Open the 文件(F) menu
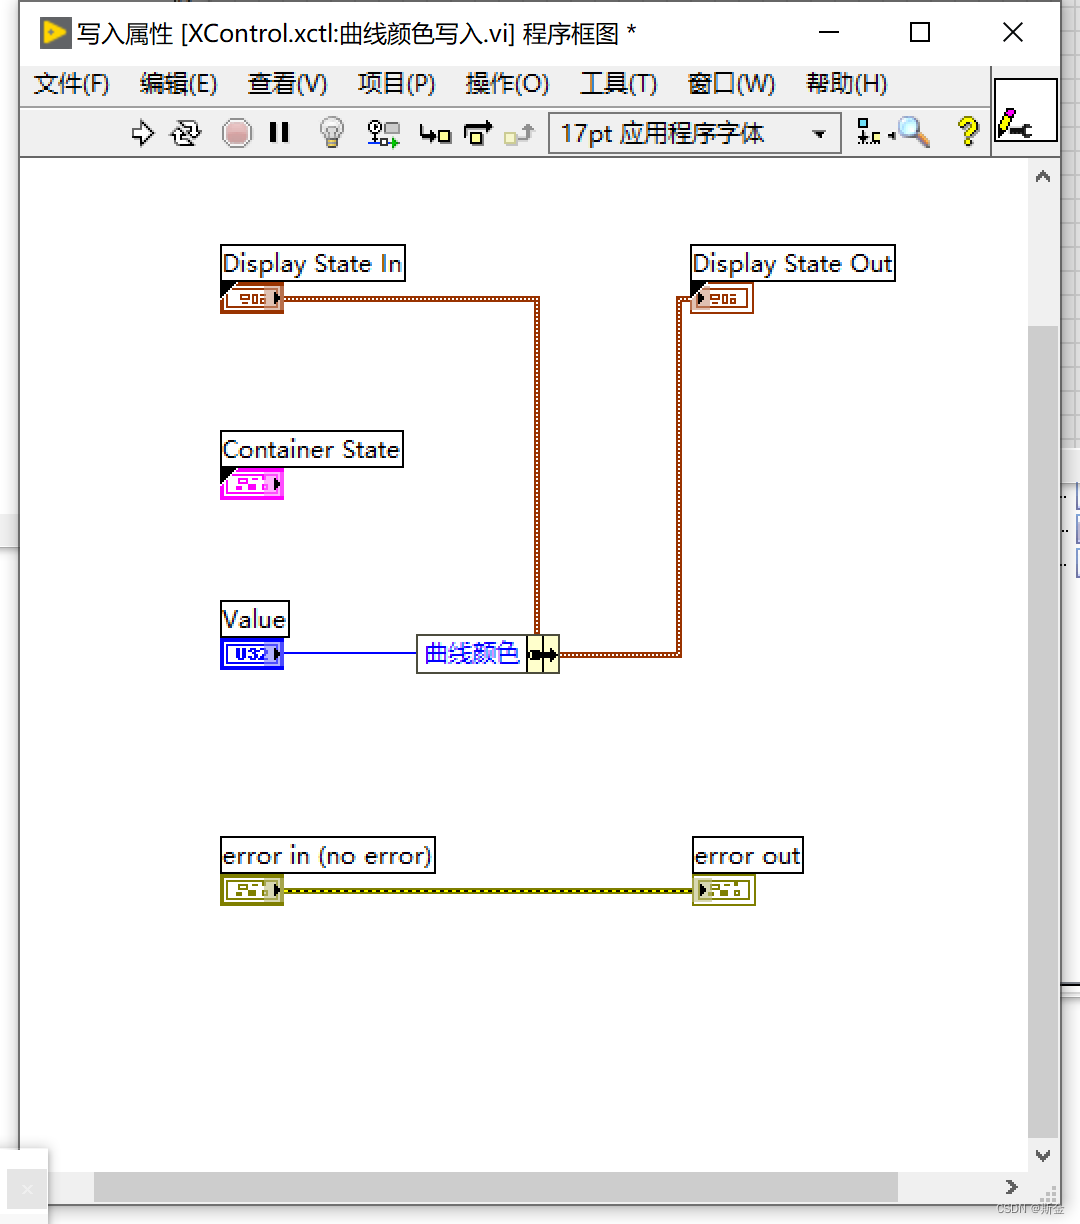 [71, 84]
